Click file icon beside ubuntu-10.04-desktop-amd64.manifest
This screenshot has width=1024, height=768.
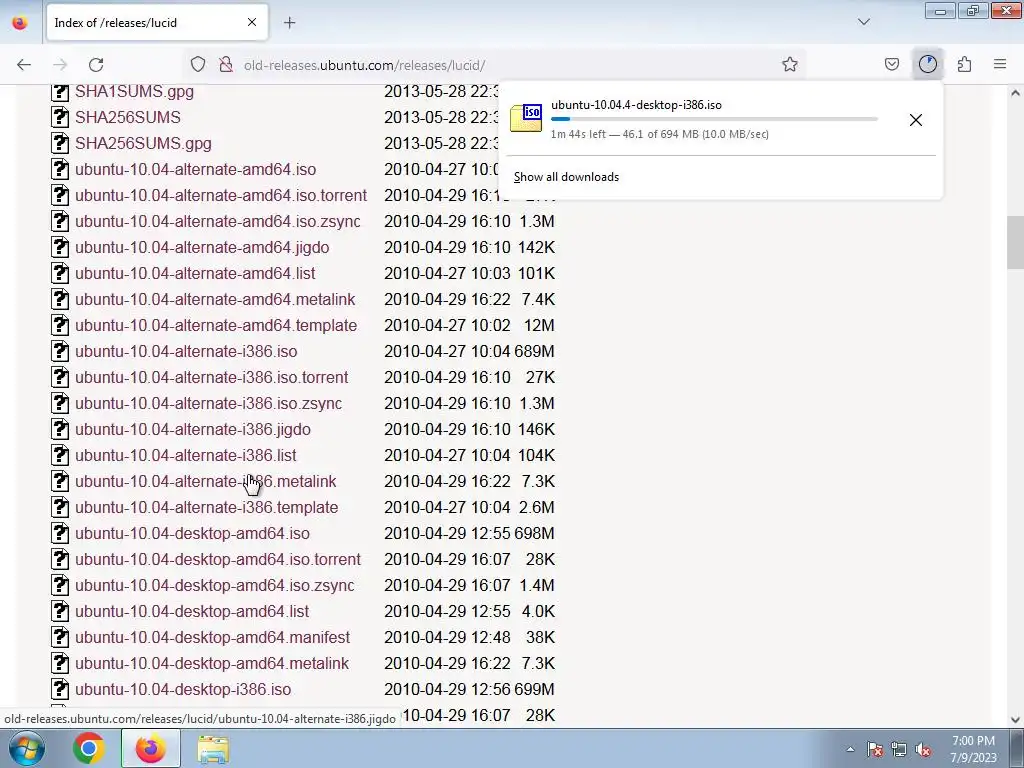tap(60, 637)
